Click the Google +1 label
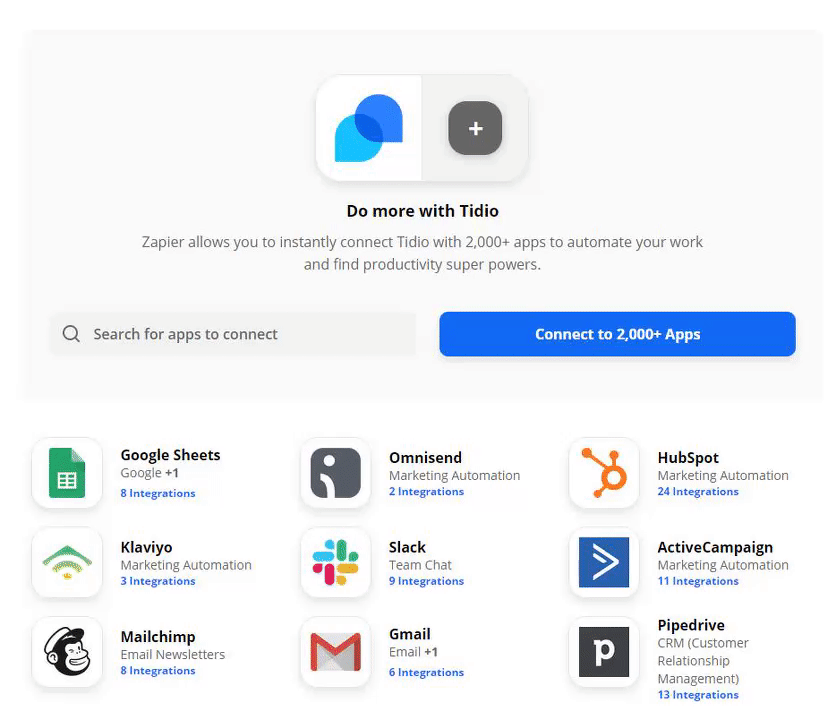The height and width of the screenshot is (720, 836). pos(149,473)
